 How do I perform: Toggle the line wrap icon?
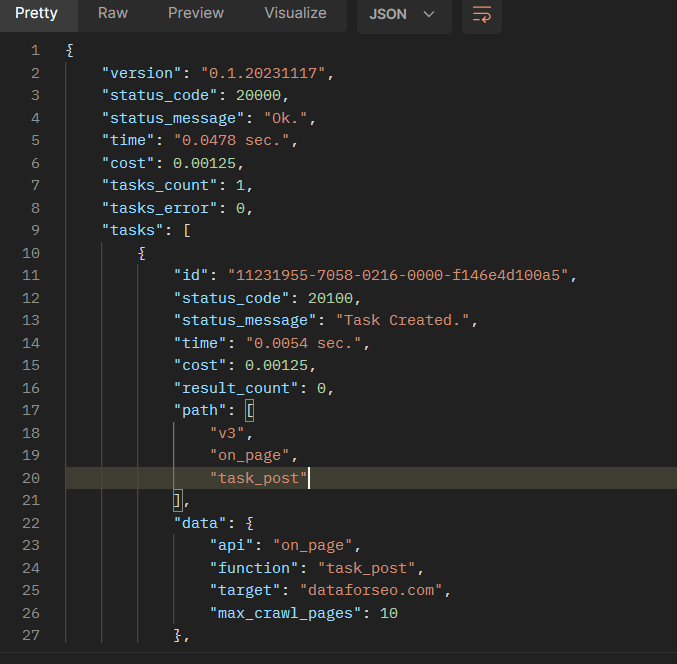[x=482, y=15]
